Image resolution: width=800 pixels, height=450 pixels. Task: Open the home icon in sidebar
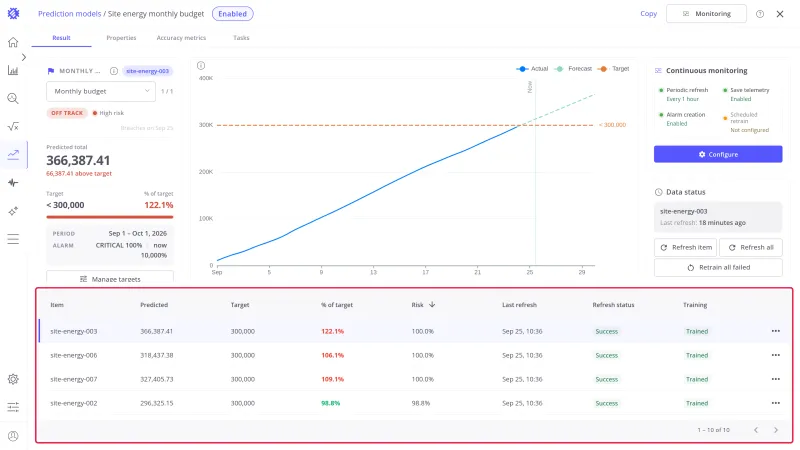pyautogui.click(x=13, y=42)
